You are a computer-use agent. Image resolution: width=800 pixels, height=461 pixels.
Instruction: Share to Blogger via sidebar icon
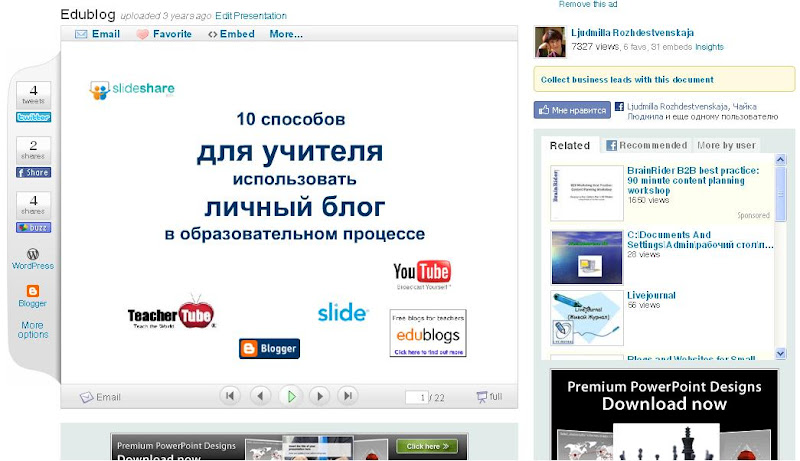click(33, 291)
